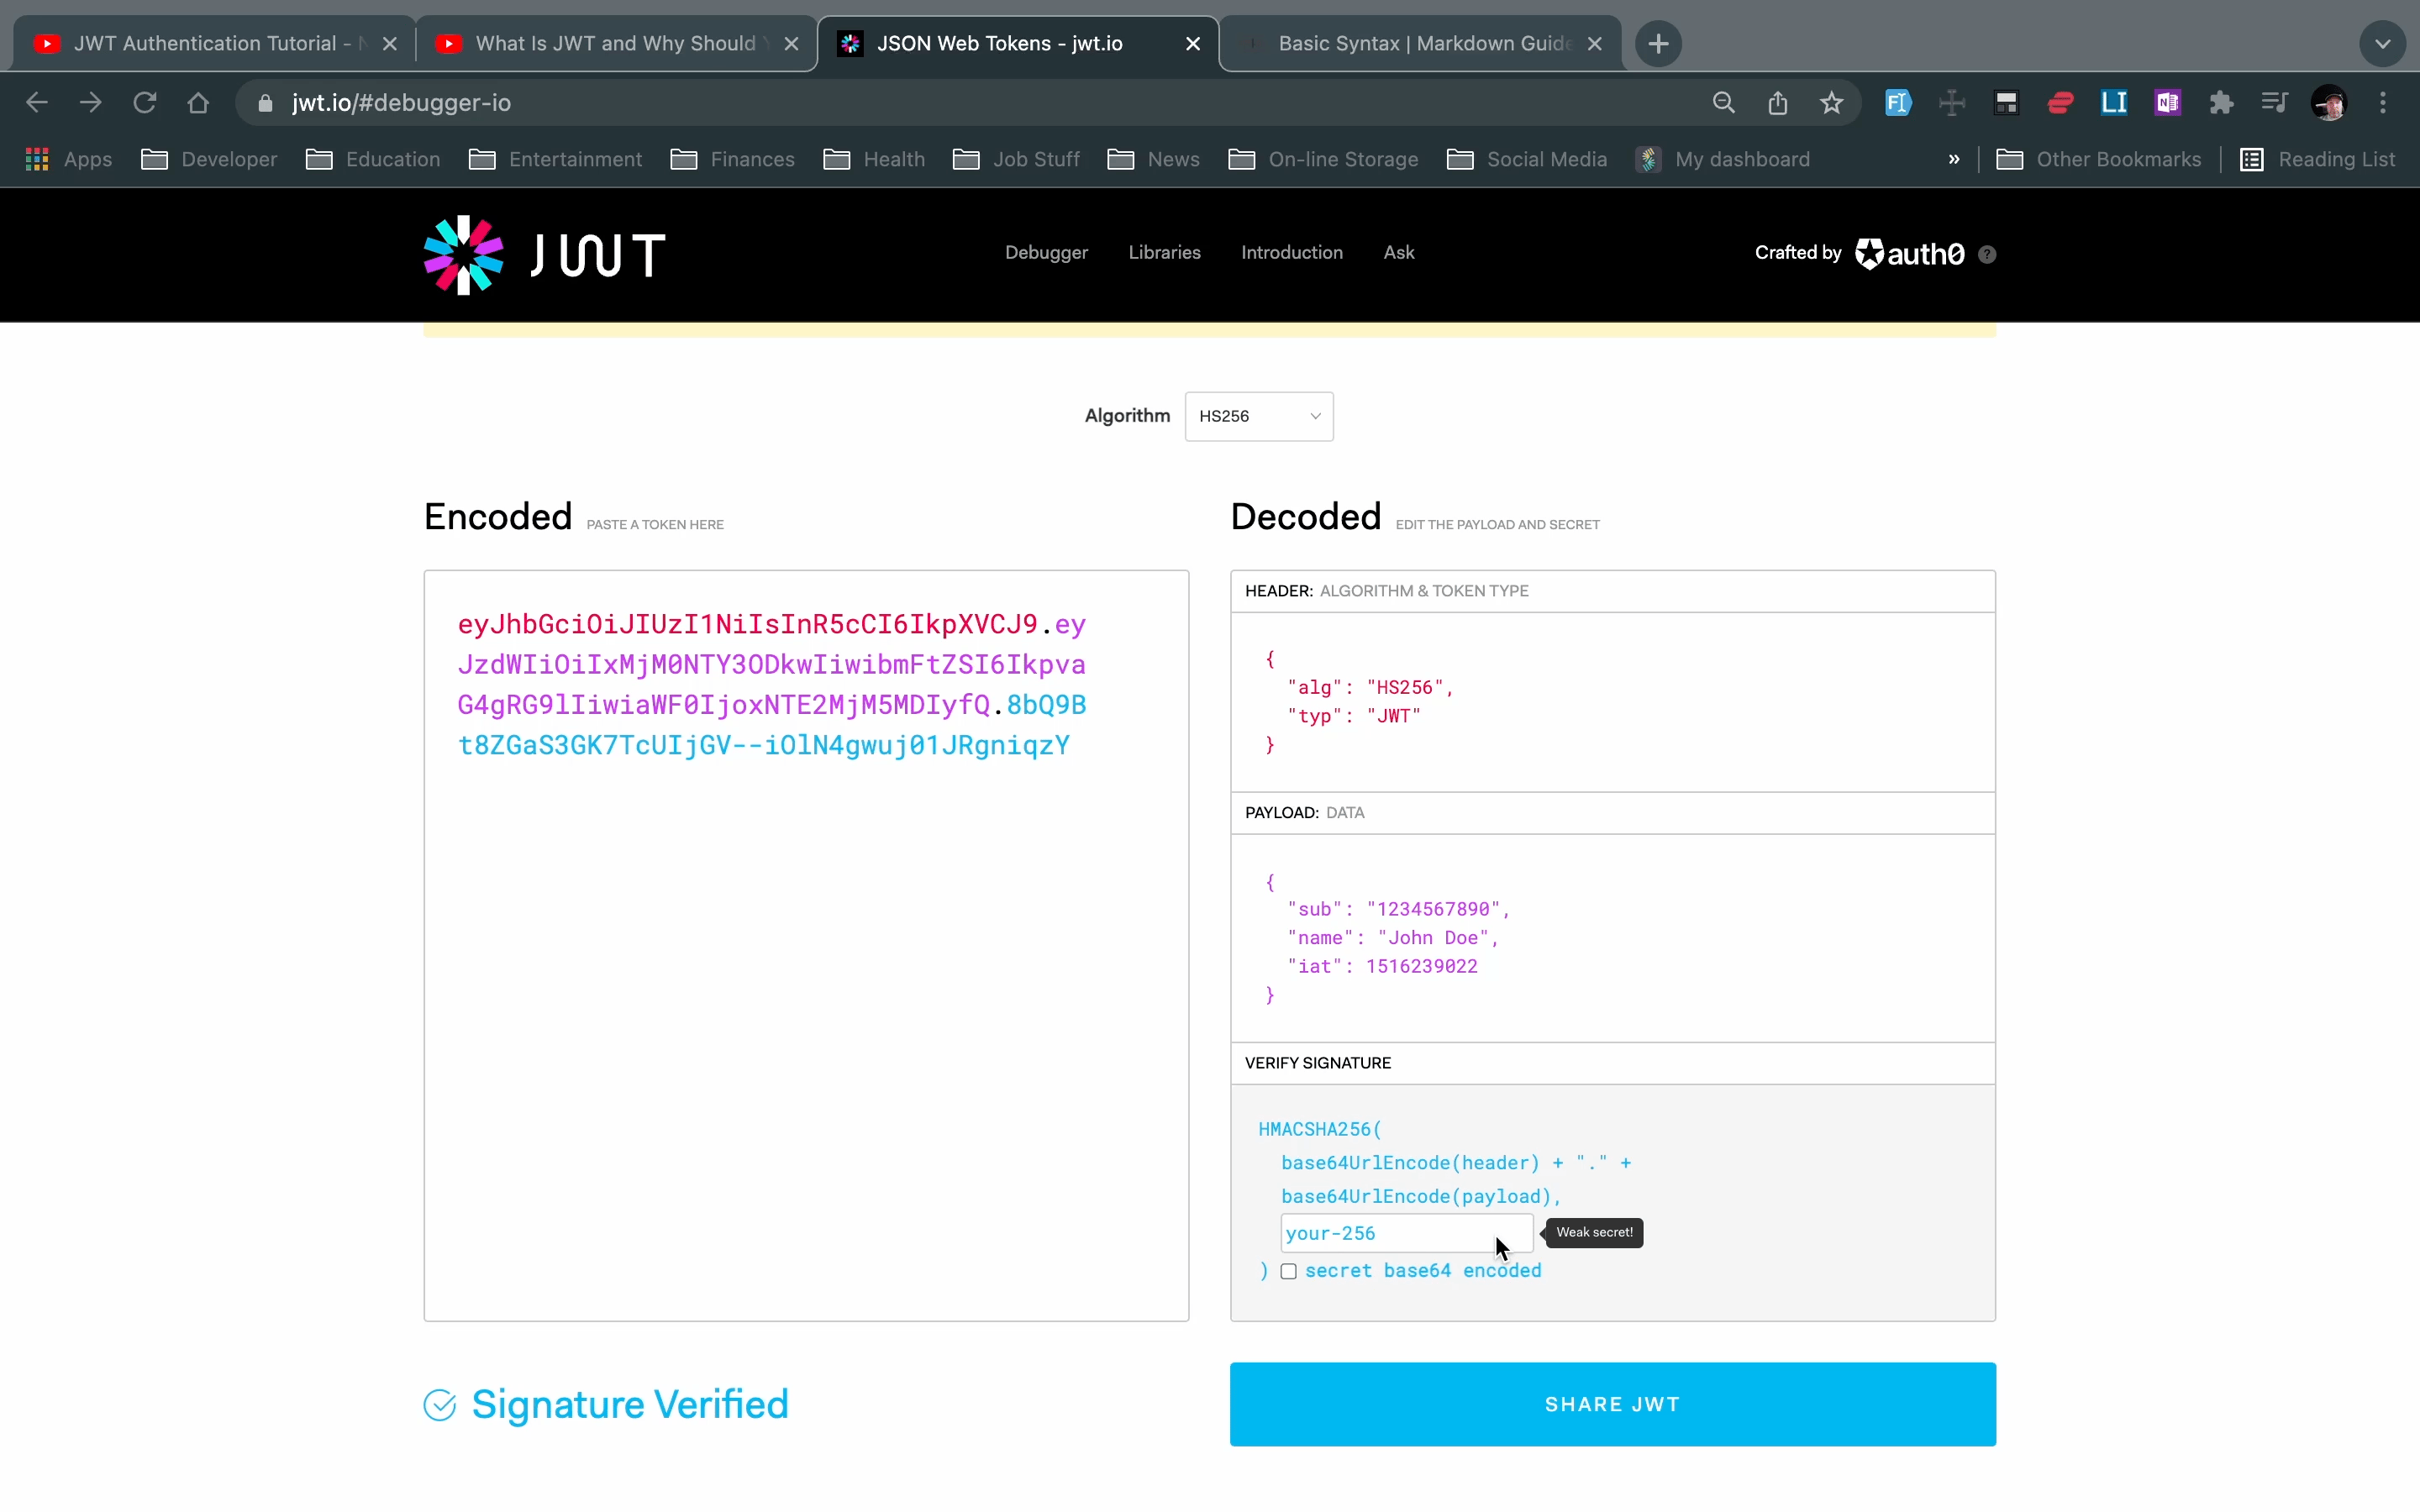Viewport: 2420px width, 1512px height.
Task: Expand the hidden bookmarks chevron
Action: coord(1952,159)
